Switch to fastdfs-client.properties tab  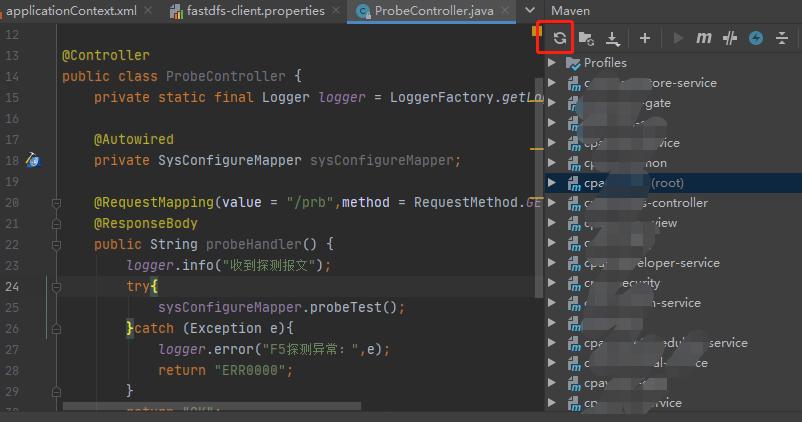254,11
